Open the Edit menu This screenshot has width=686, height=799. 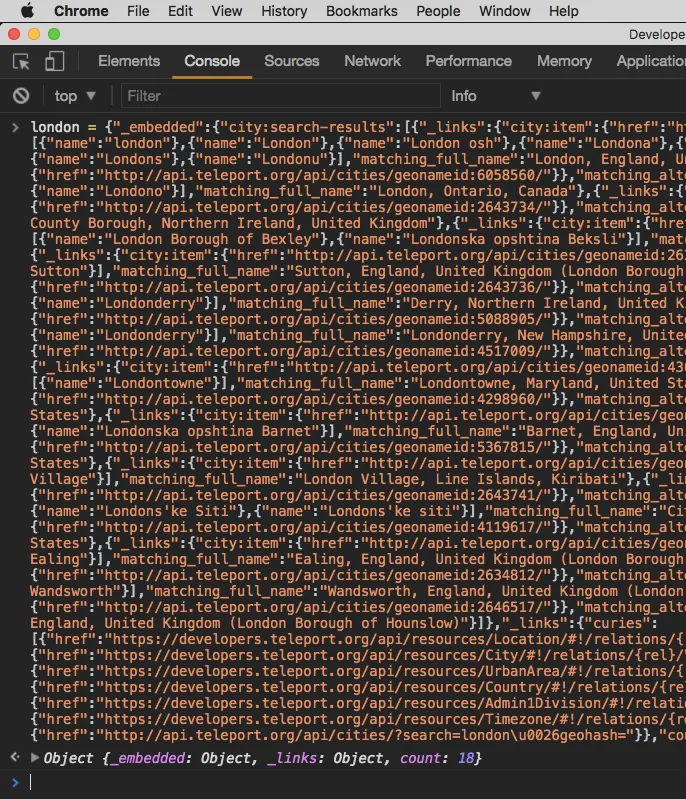click(x=180, y=11)
